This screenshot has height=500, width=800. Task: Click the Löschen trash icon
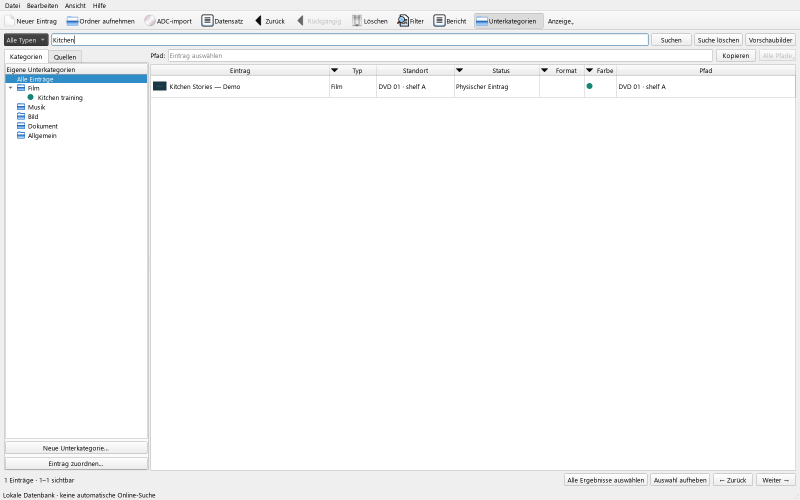pos(357,21)
